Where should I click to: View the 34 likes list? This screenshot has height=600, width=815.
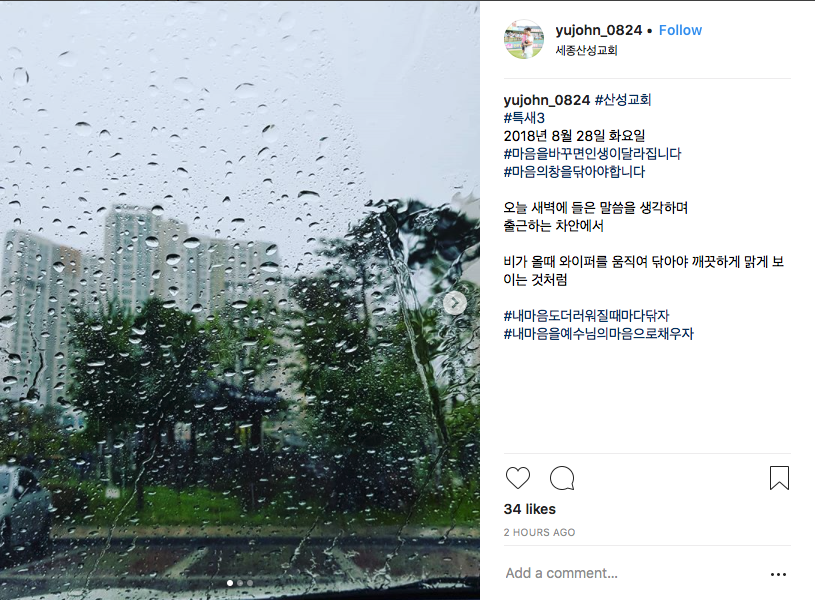coord(530,509)
